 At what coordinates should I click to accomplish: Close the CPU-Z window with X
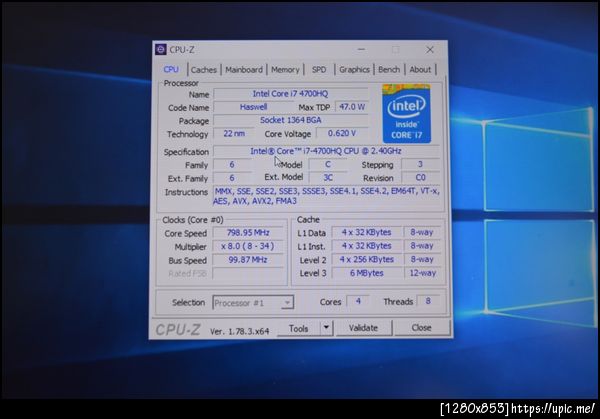tap(430, 50)
